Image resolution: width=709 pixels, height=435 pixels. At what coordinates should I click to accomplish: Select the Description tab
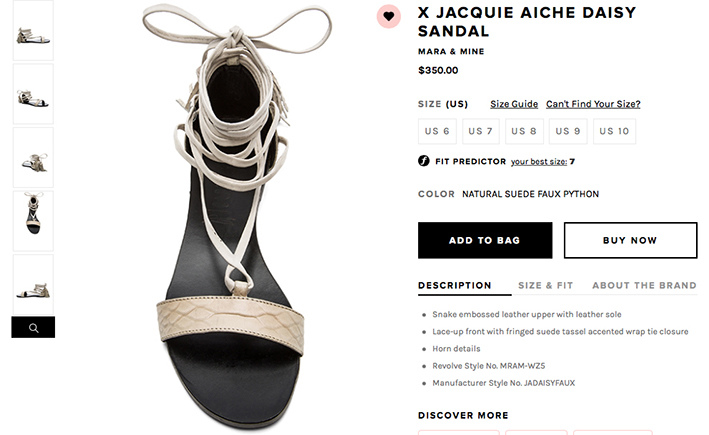click(454, 285)
